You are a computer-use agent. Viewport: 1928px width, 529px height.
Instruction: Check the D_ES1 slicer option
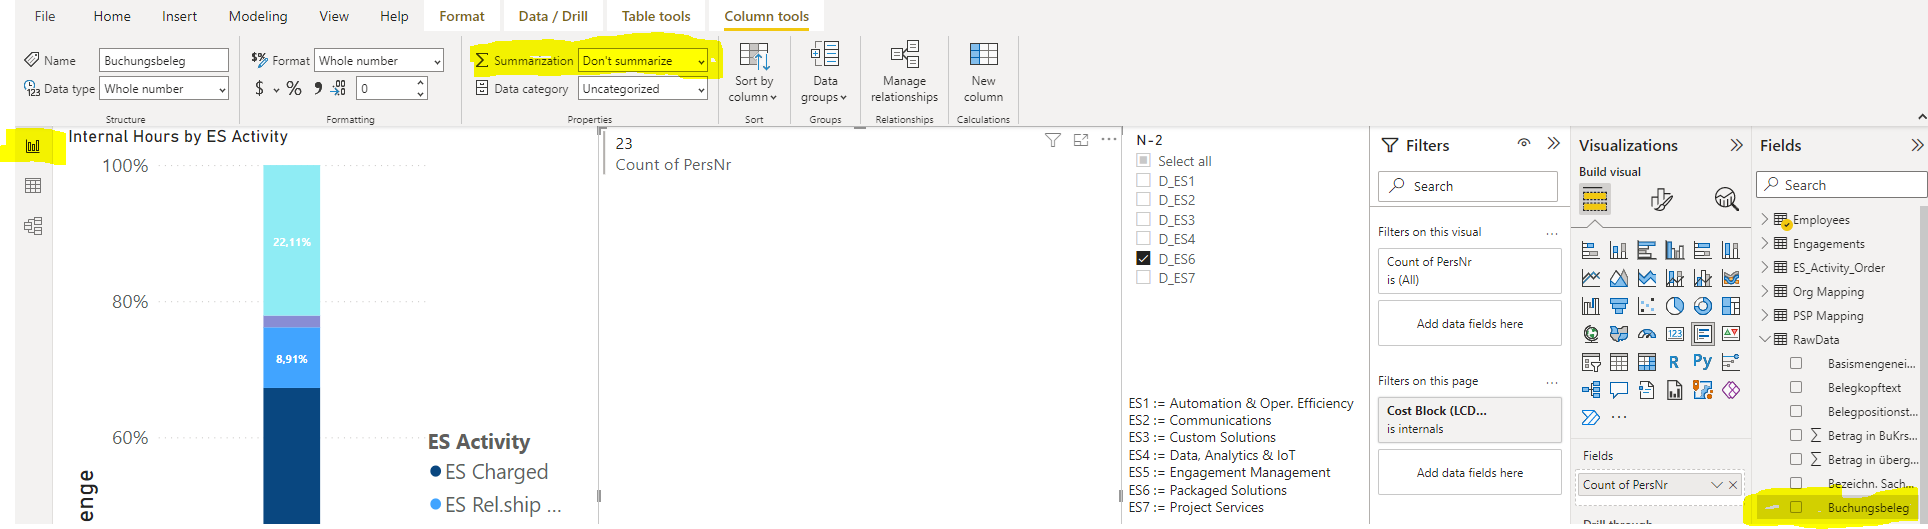[x=1143, y=181]
